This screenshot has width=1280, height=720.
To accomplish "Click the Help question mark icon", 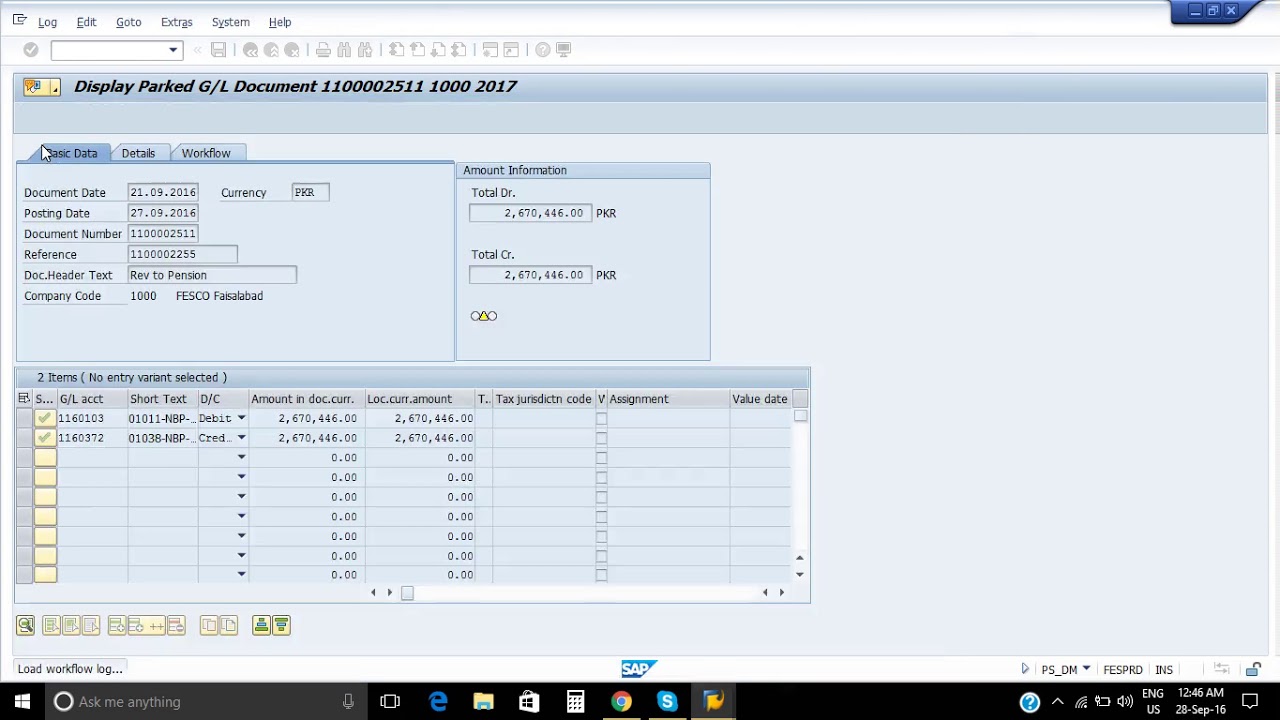I will pyautogui.click(x=543, y=49).
